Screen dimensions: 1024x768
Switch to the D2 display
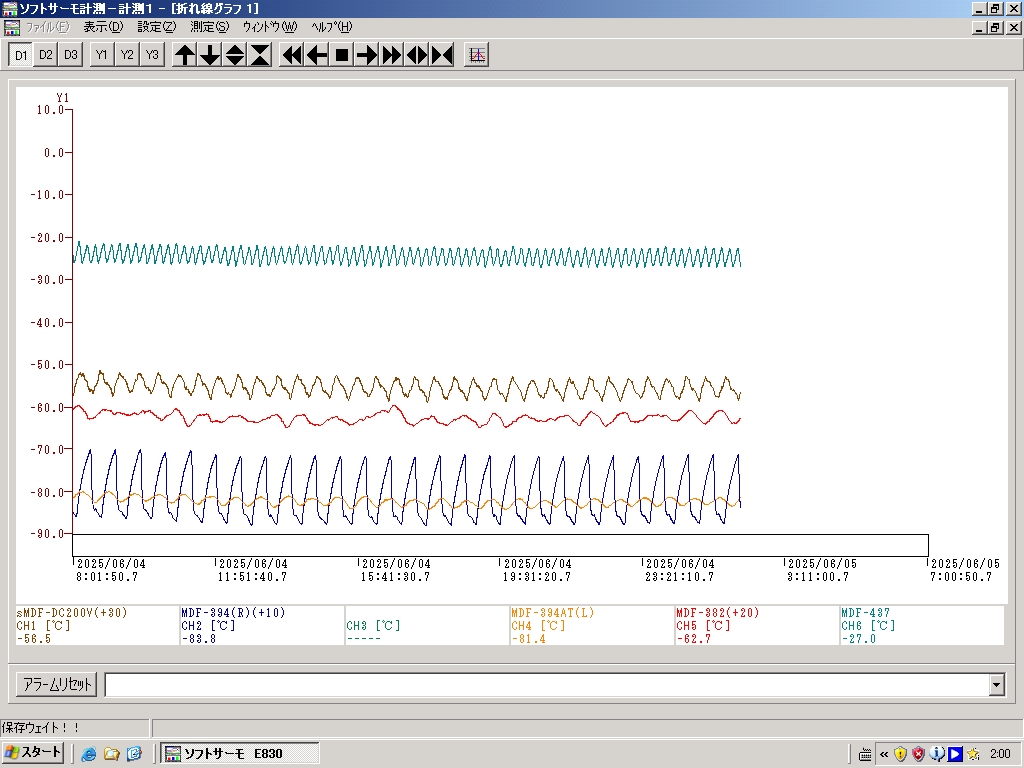46,55
